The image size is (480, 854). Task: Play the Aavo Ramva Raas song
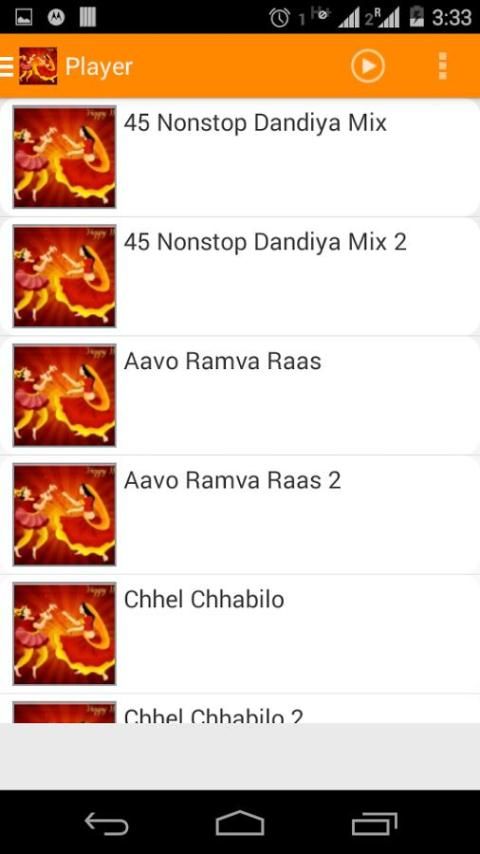point(240,395)
